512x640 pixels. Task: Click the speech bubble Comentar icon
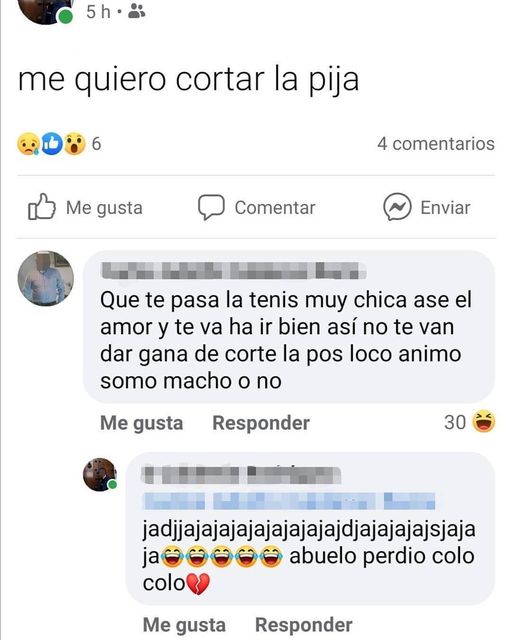pyautogui.click(x=211, y=207)
